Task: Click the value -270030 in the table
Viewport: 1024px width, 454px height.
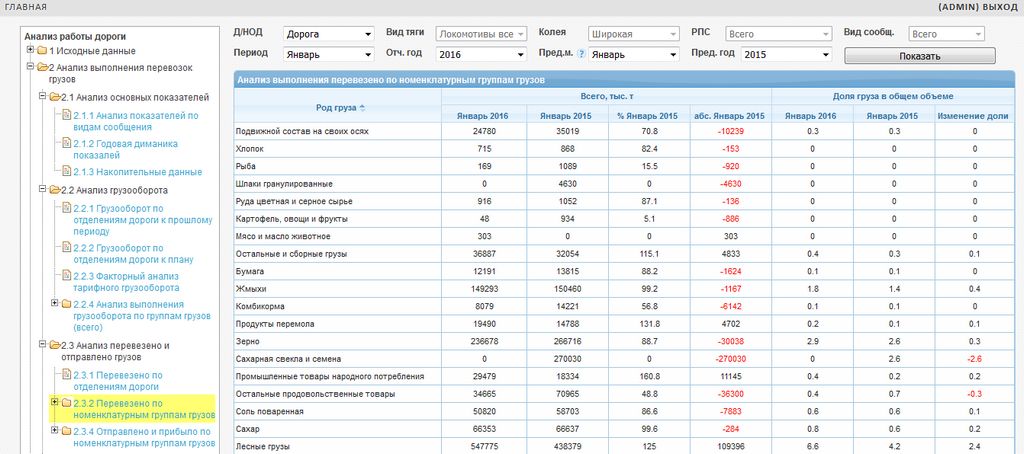Action: (730, 359)
